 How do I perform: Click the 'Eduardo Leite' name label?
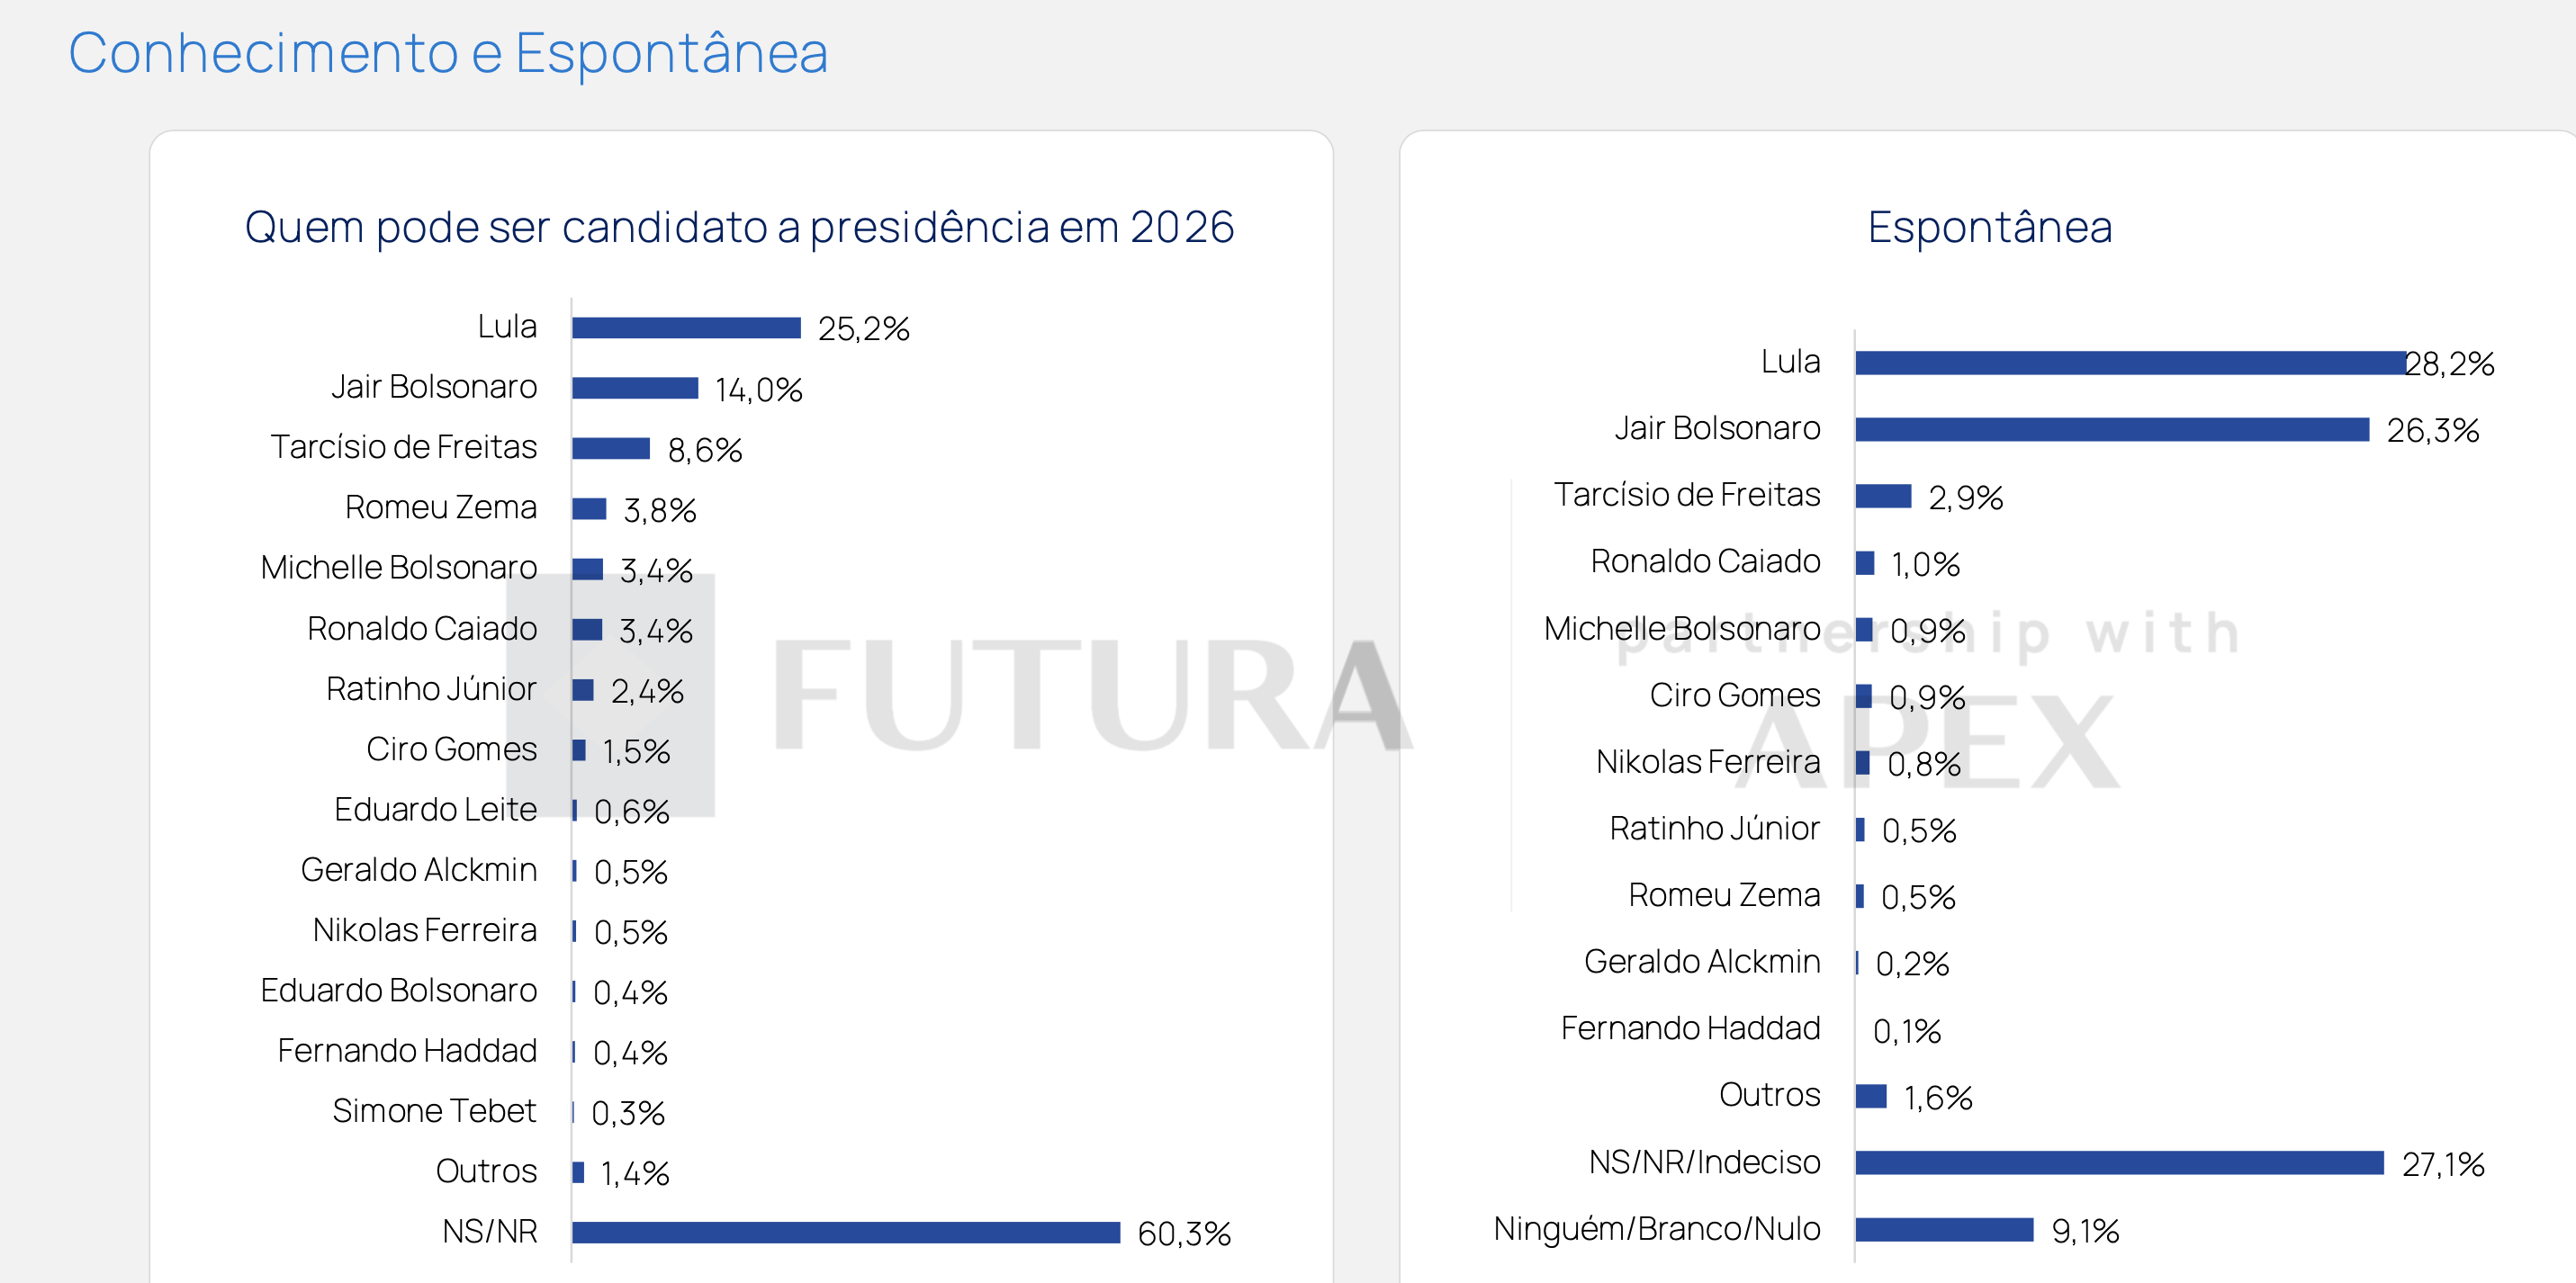coord(435,809)
